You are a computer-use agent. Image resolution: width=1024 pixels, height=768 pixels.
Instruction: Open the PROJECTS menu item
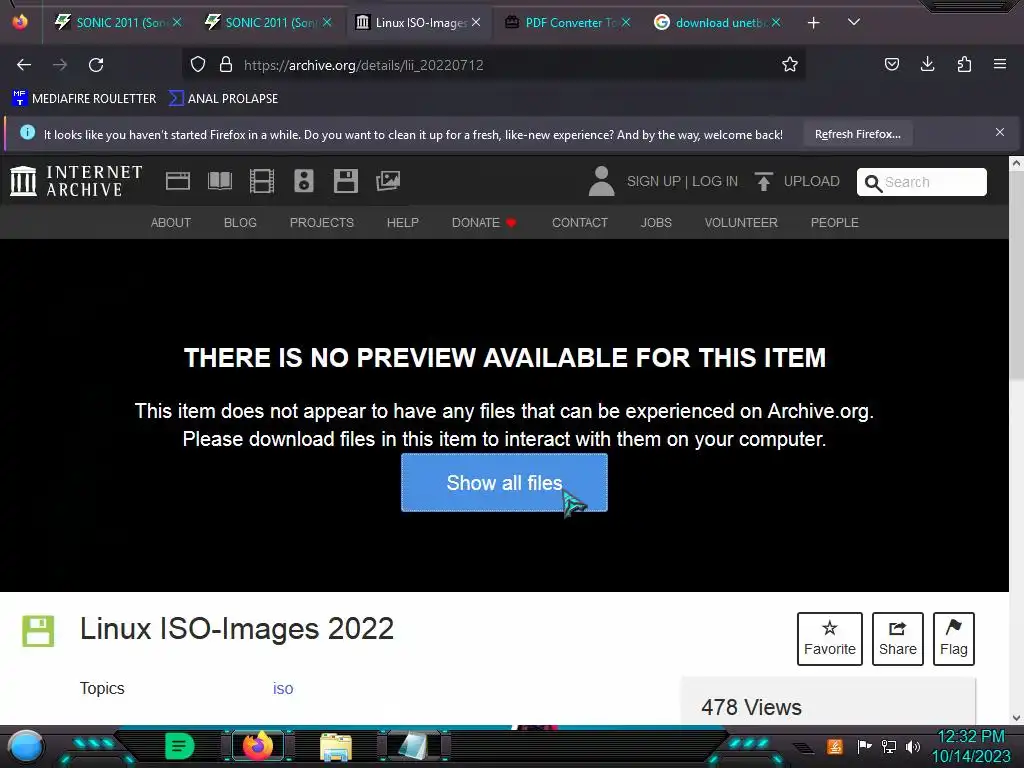[322, 223]
